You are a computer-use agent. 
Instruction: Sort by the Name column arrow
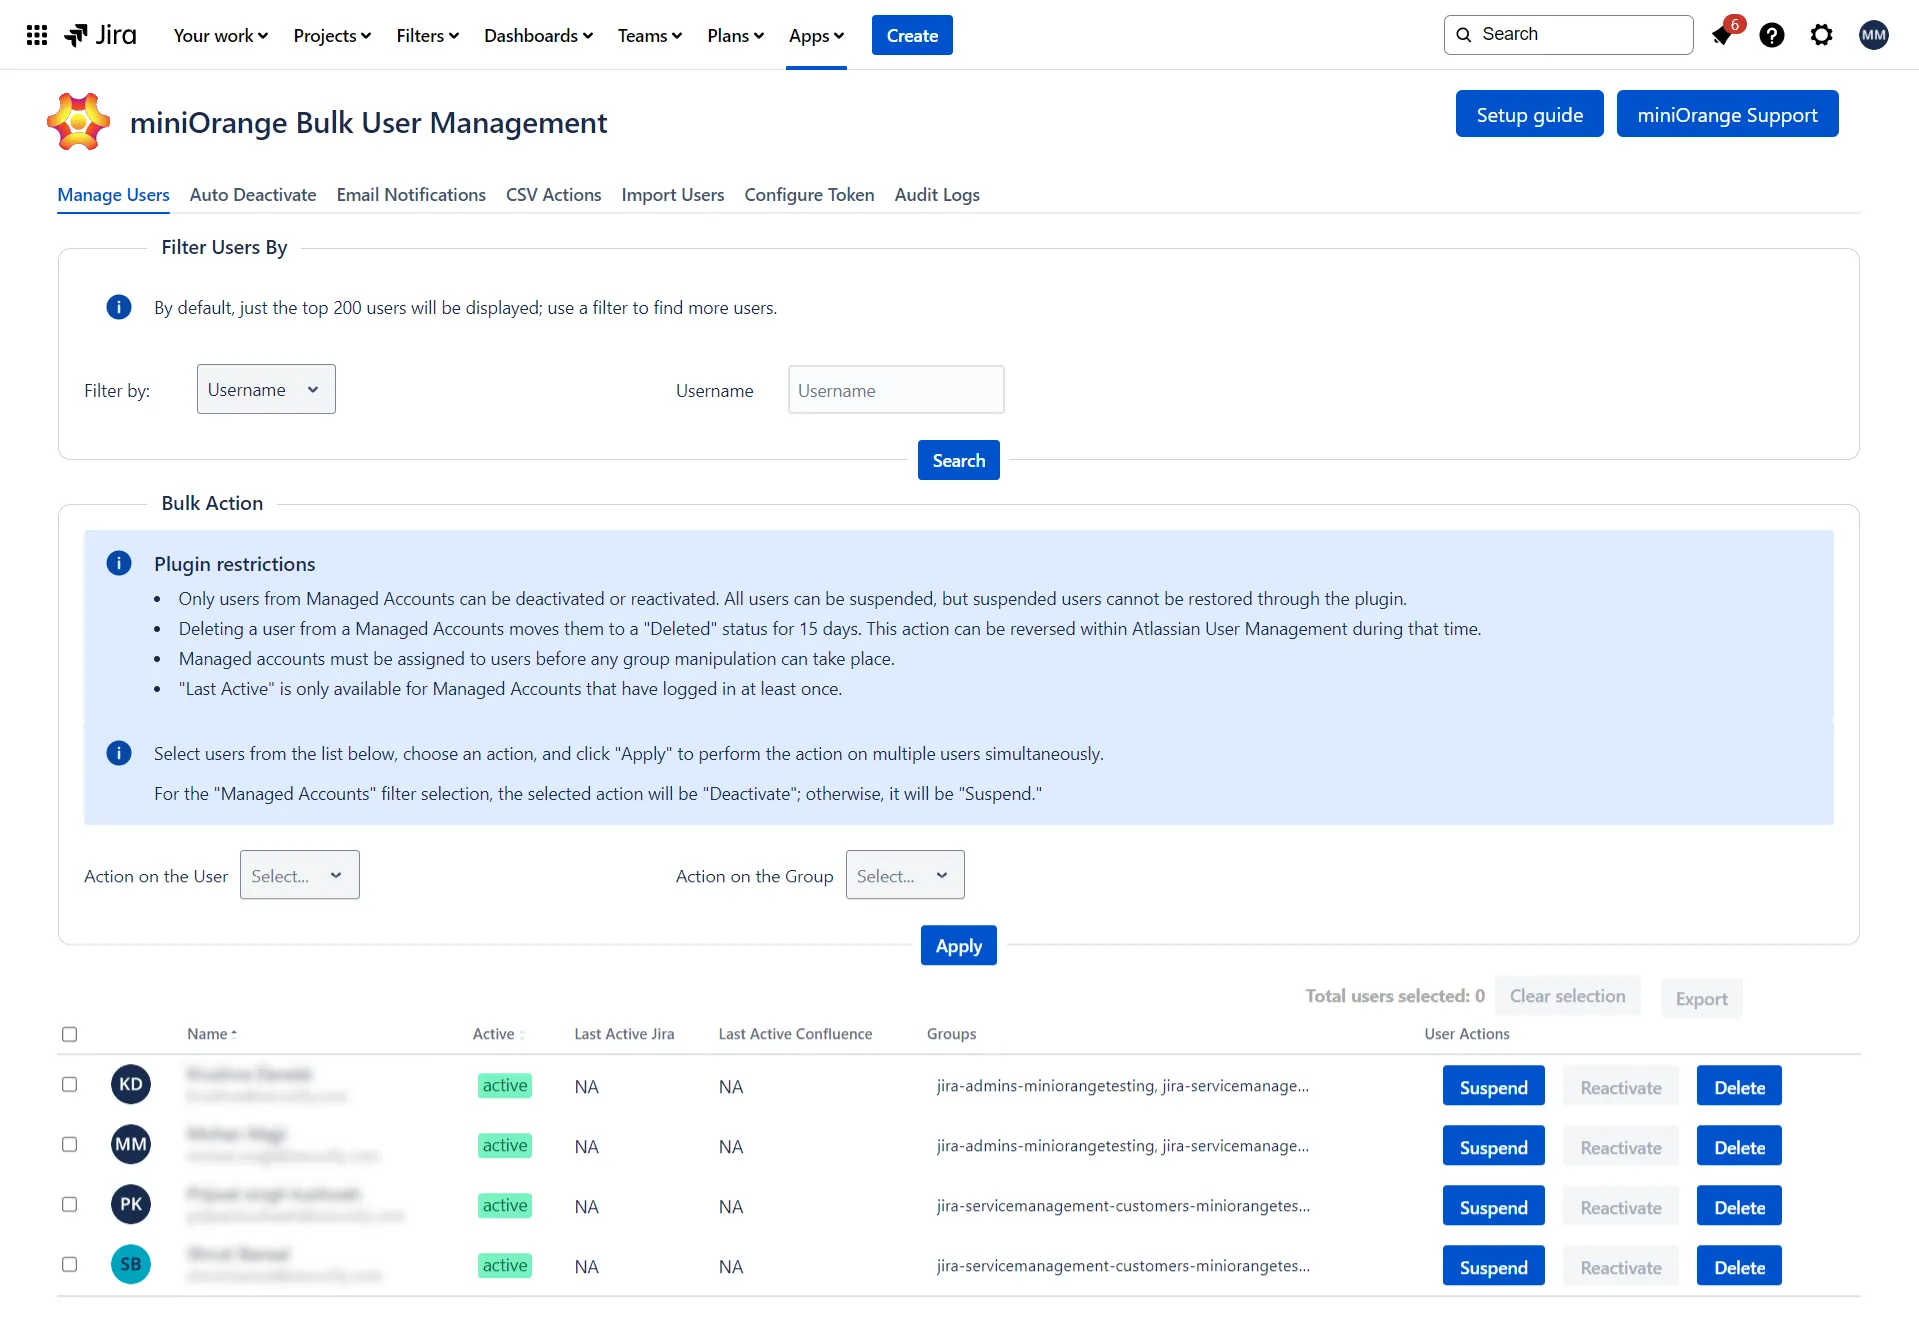[234, 1034]
